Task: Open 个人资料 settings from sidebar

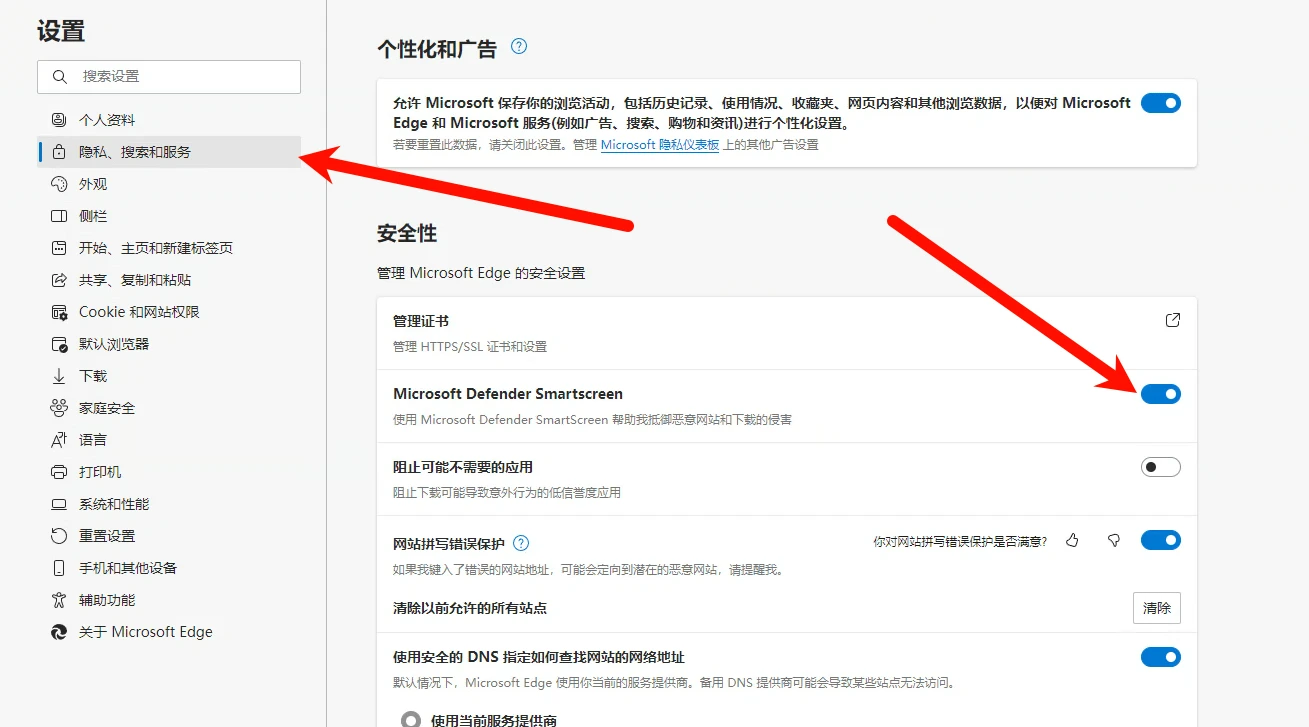Action: [107, 120]
